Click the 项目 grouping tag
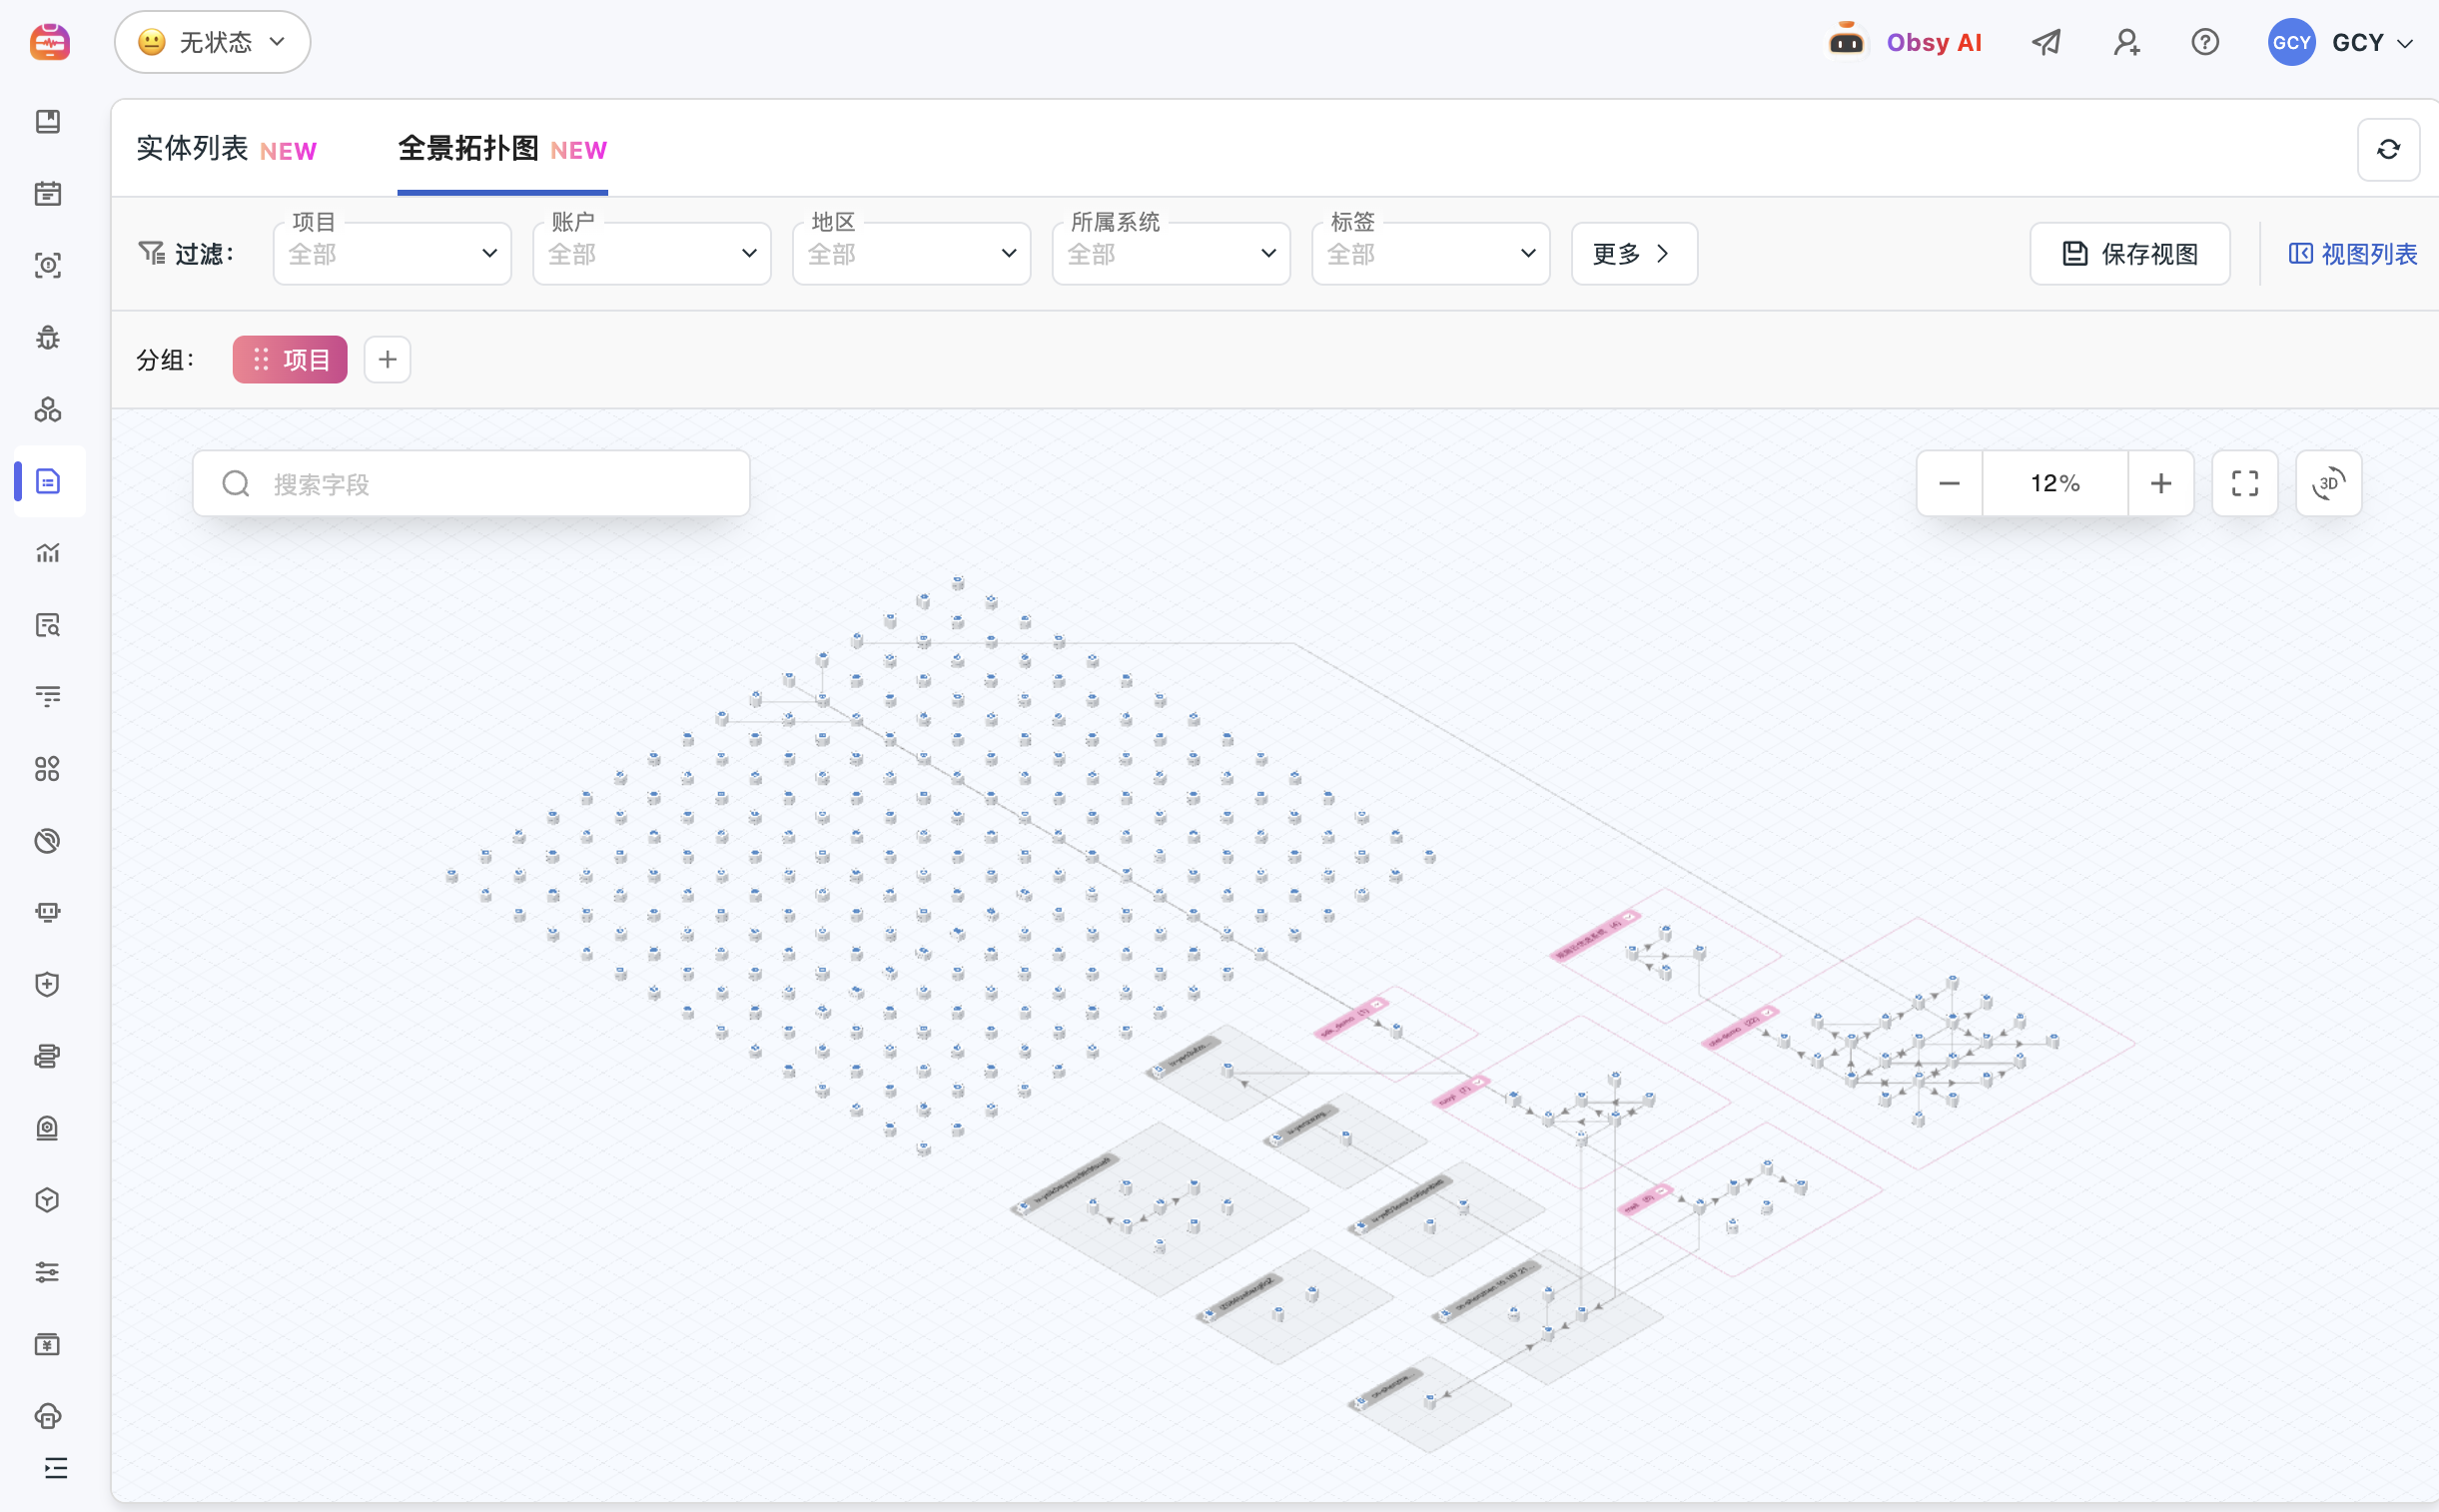 coord(290,359)
